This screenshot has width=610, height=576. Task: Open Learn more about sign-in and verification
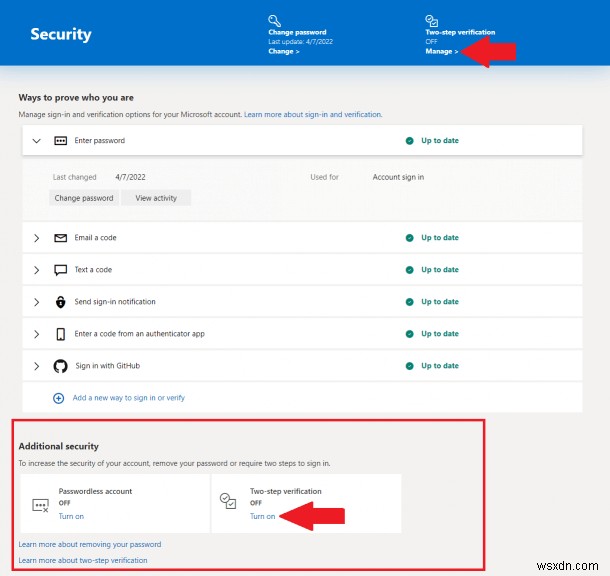[313, 114]
